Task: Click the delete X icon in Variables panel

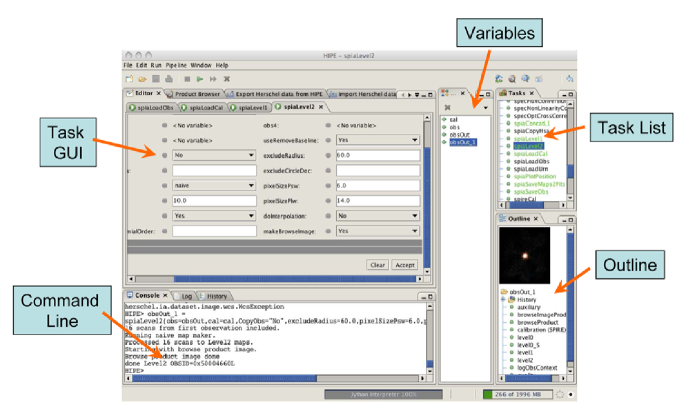Action: click(x=447, y=105)
